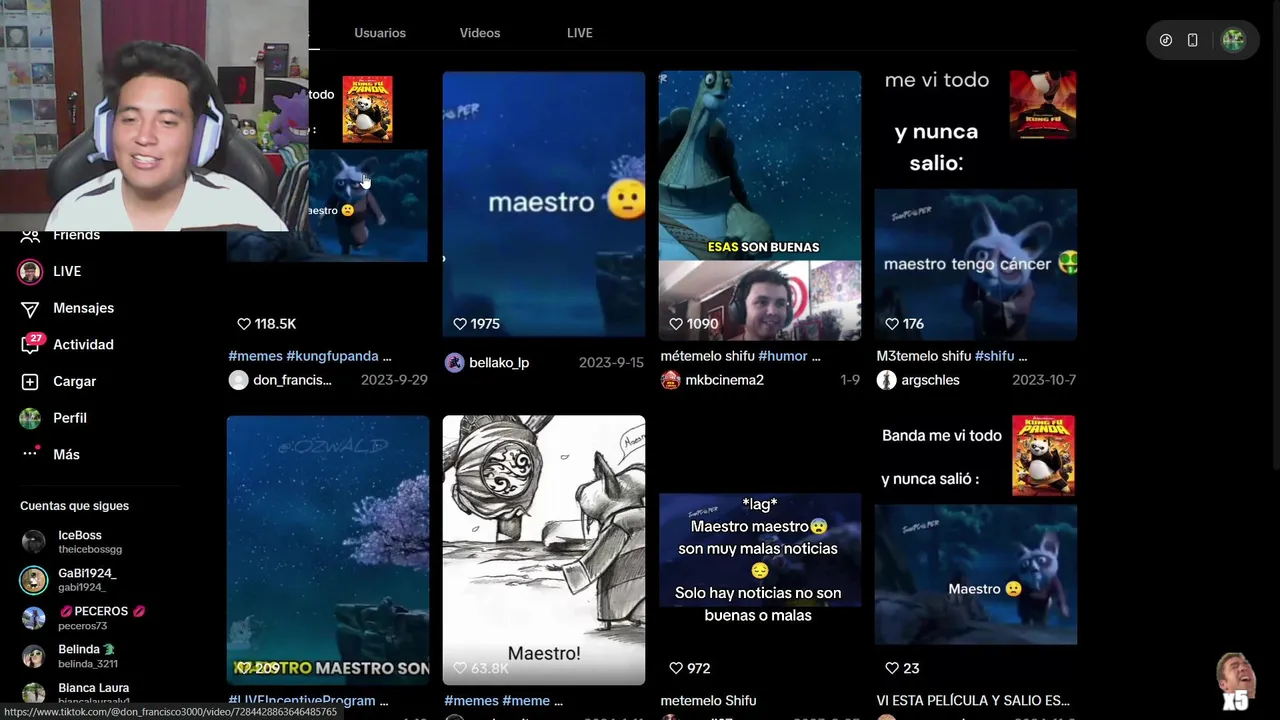This screenshot has height=720, width=1280.
Task: Click the 'VI ESTA PELÍCULA Y SALIO ES...' caption
Action: (973, 701)
